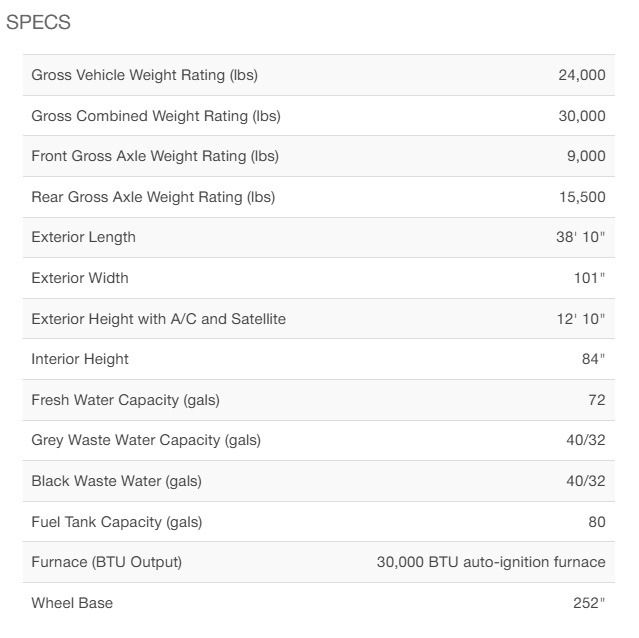This screenshot has height=638, width=639.
Task: Click the Black Waste Water label
Action: (x=117, y=481)
